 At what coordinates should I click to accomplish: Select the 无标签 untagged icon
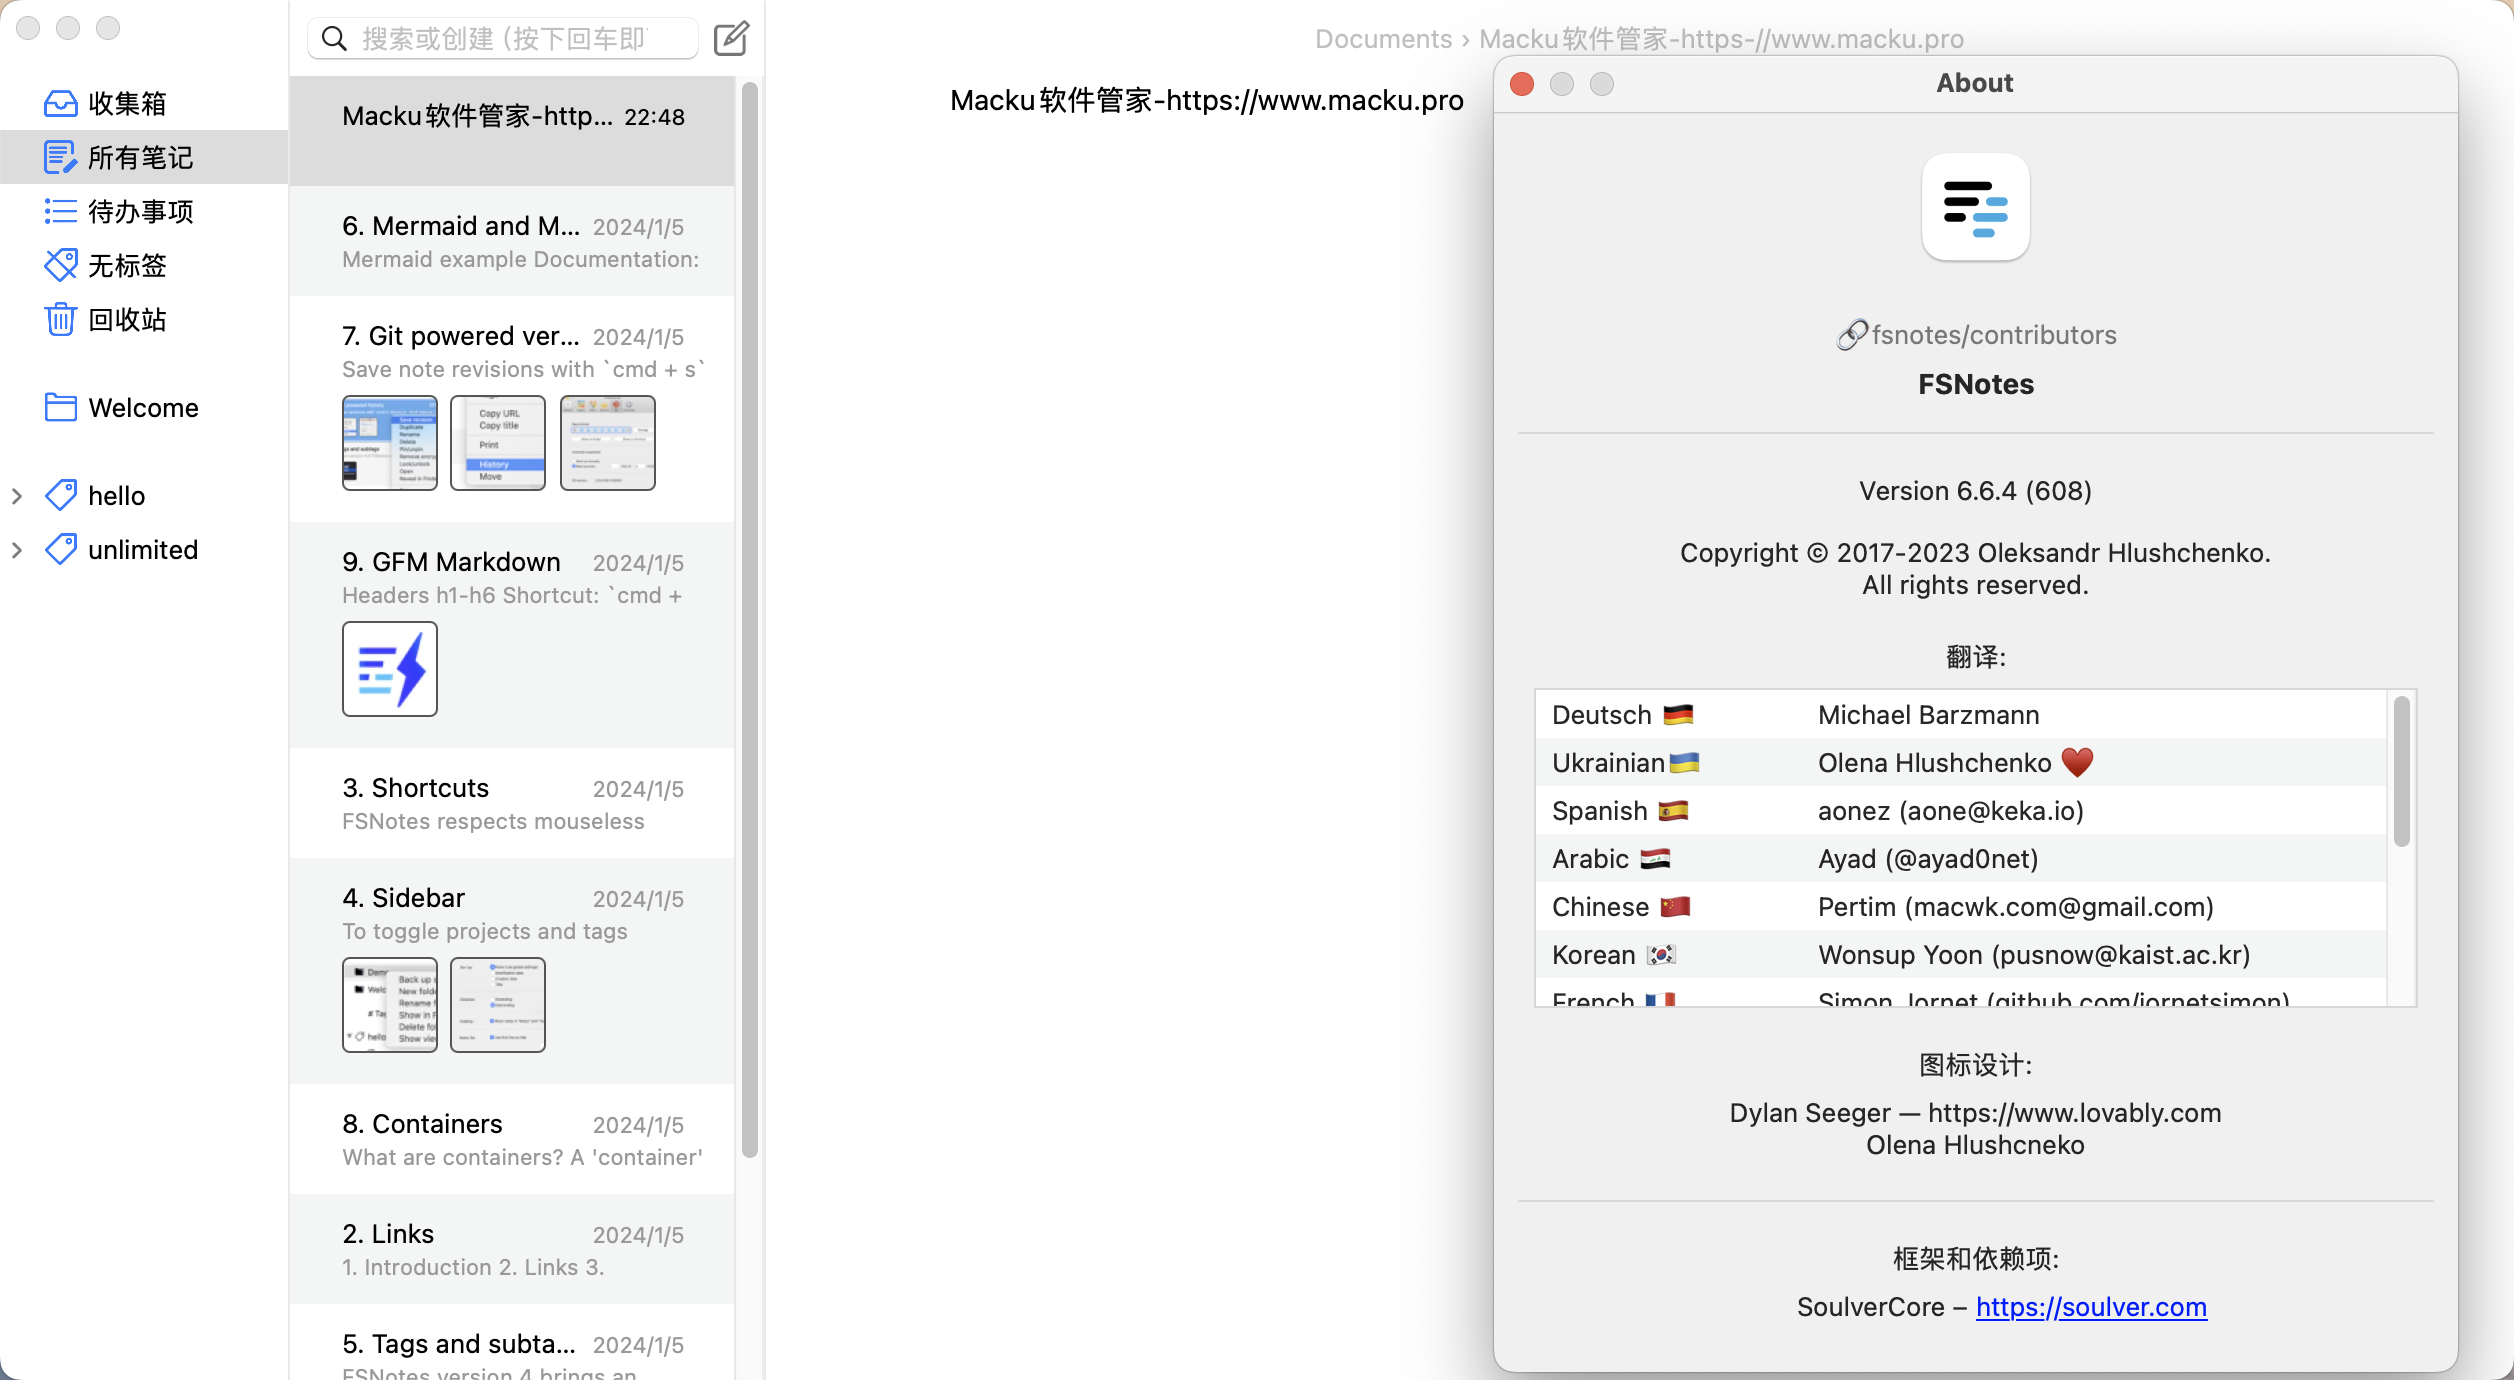pyautogui.click(x=61, y=265)
